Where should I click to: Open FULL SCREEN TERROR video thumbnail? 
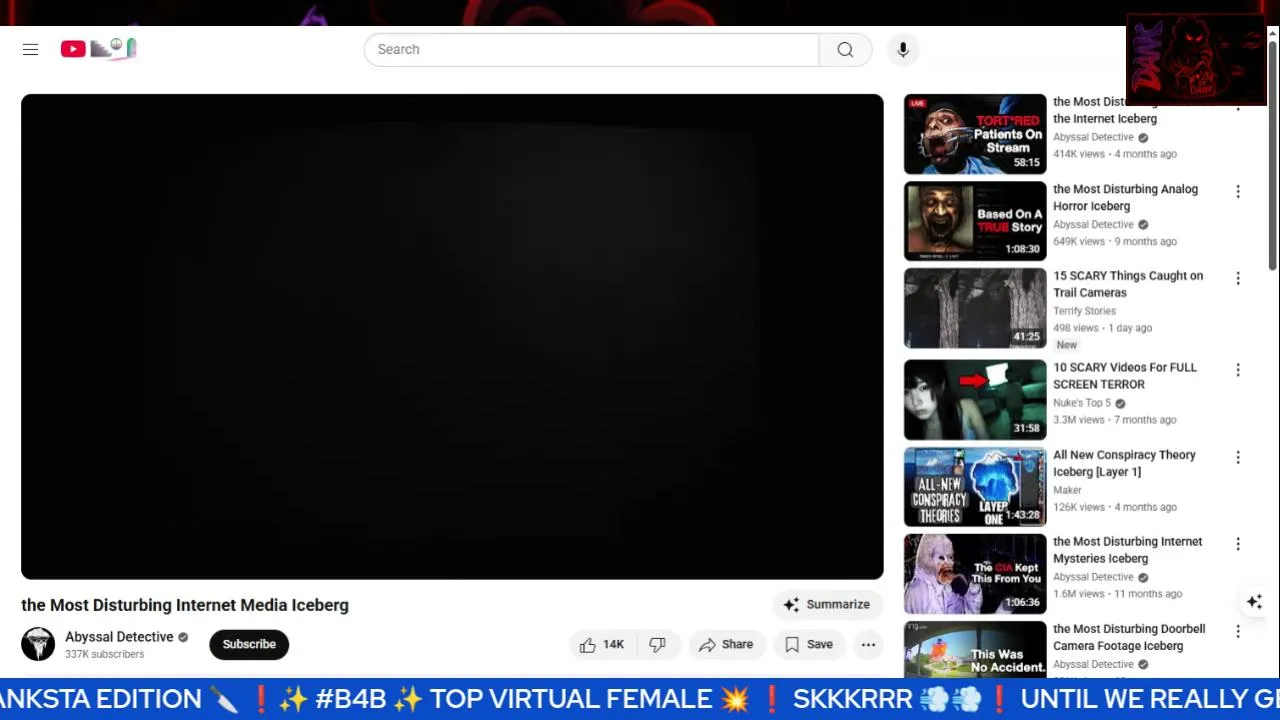(975, 400)
